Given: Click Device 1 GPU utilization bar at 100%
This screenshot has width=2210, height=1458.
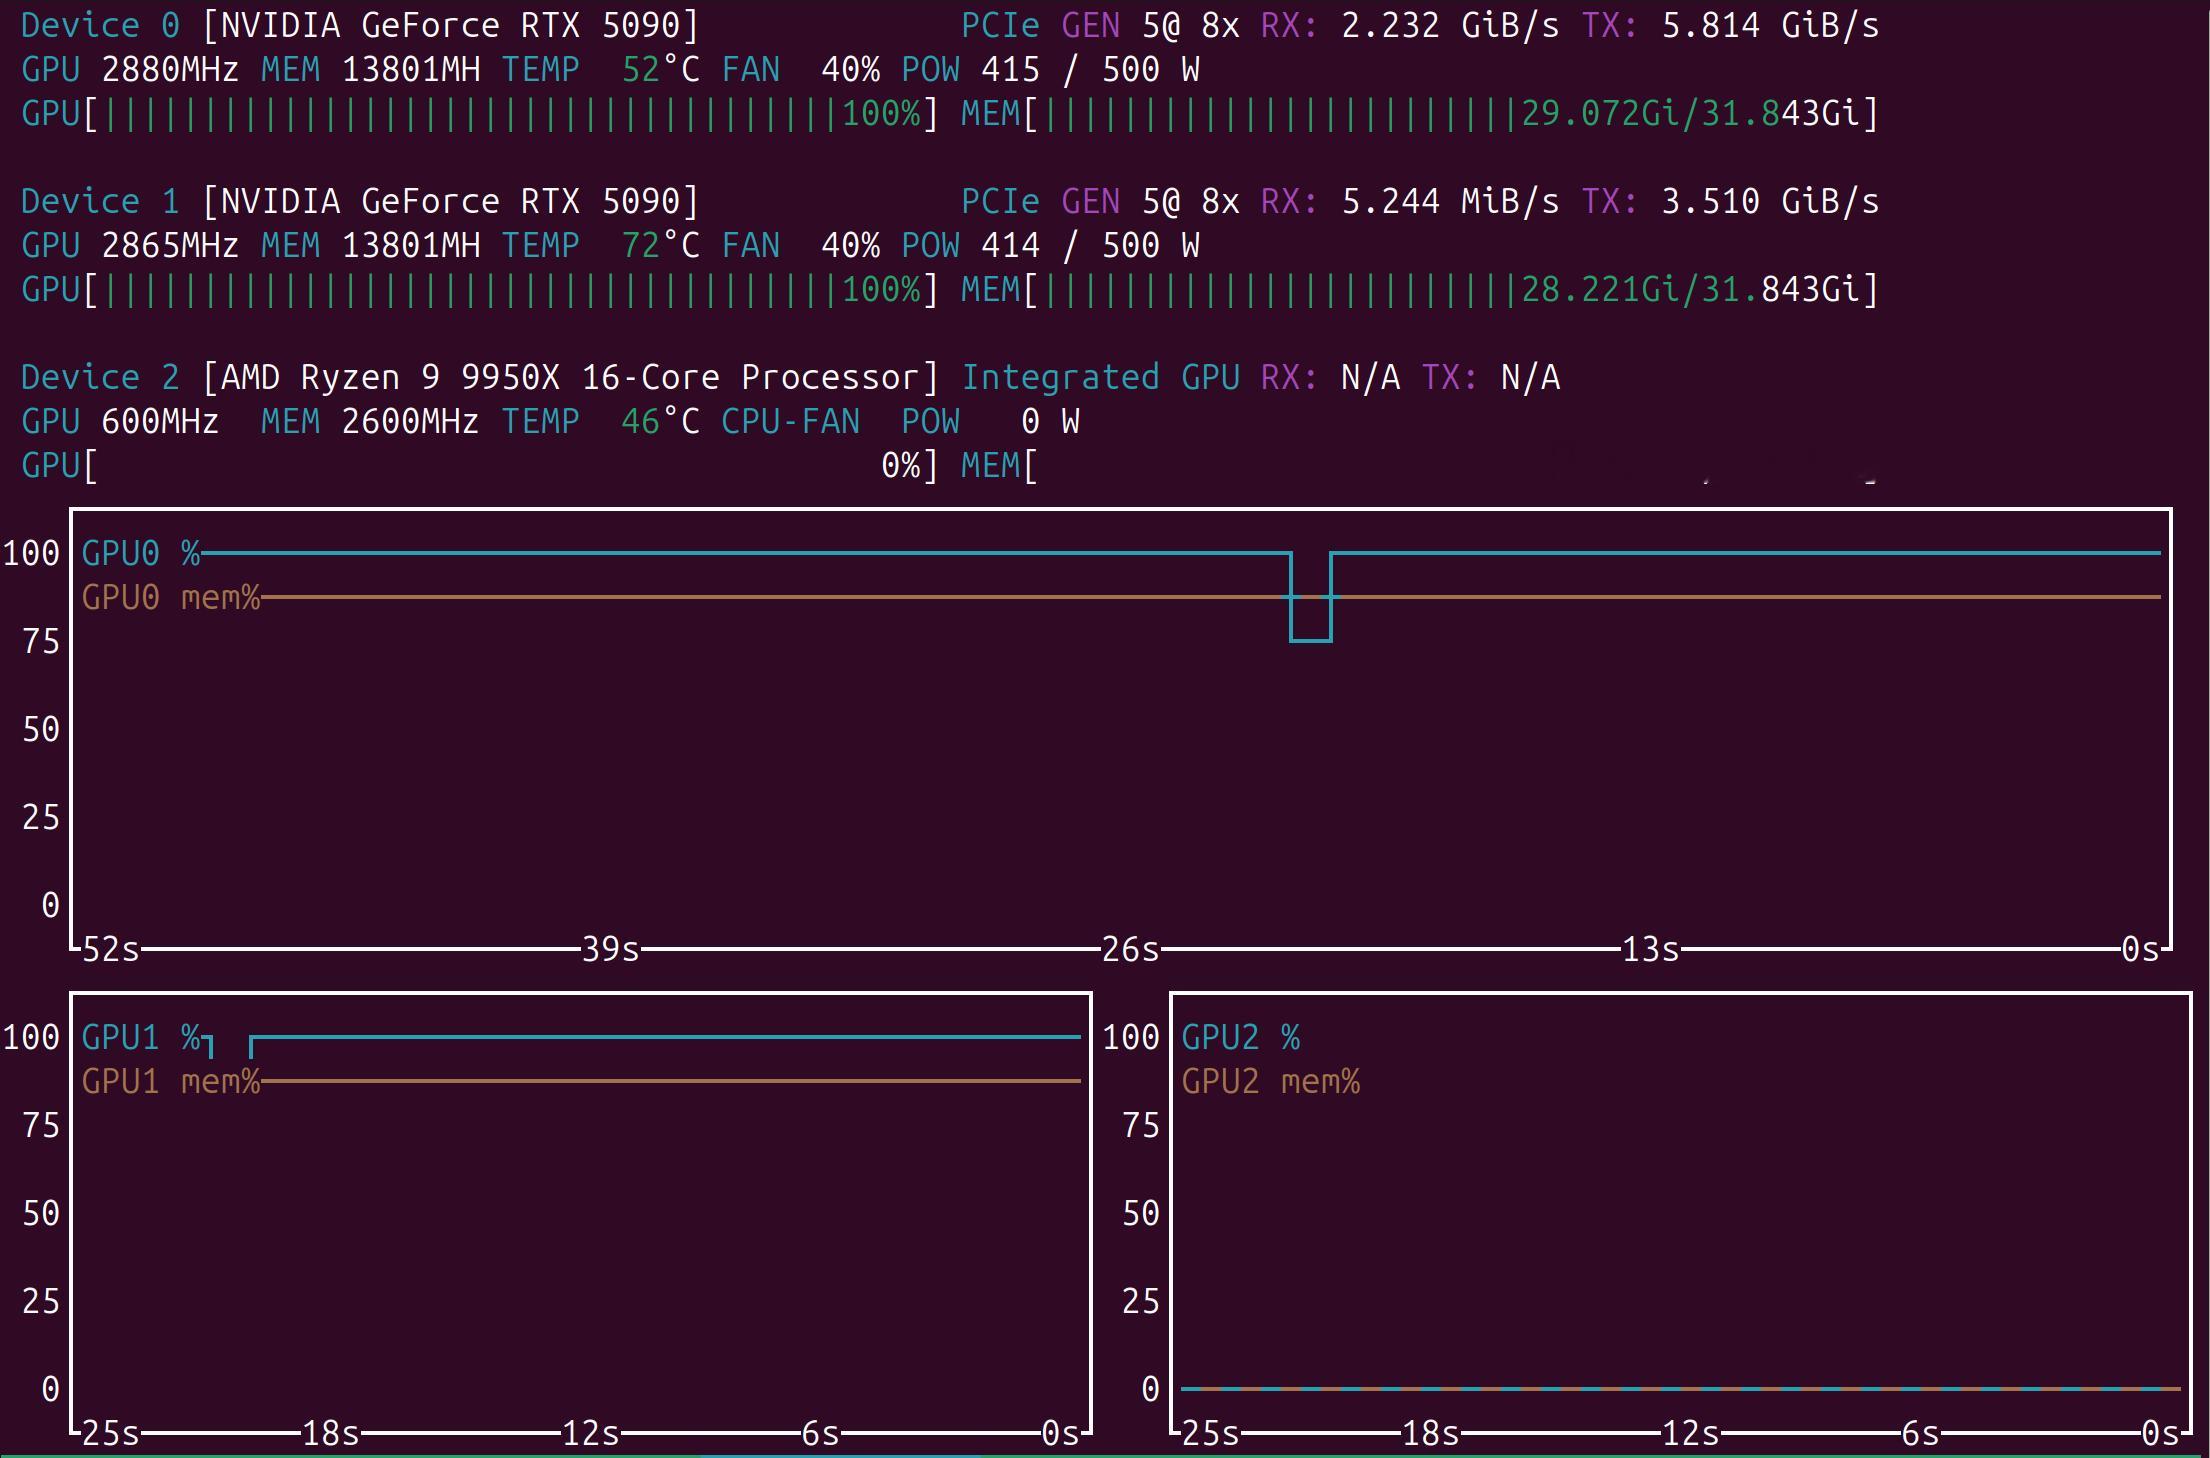Looking at the screenshot, I should click(480, 290).
